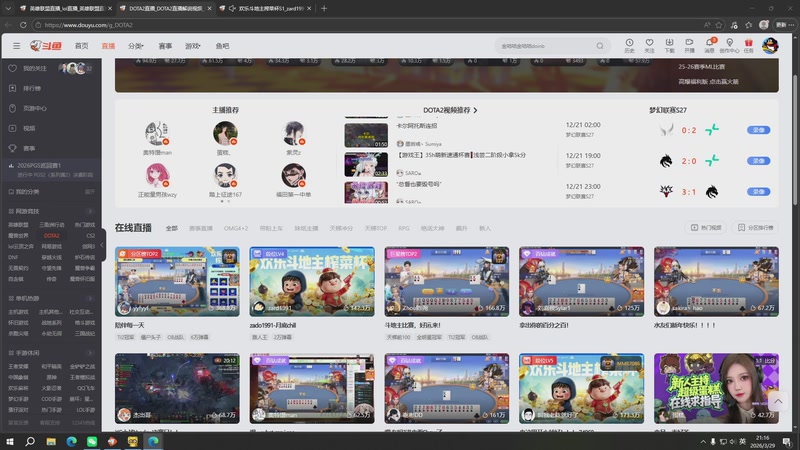
Task: Select the RPG filter tab
Action: click(x=404, y=229)
